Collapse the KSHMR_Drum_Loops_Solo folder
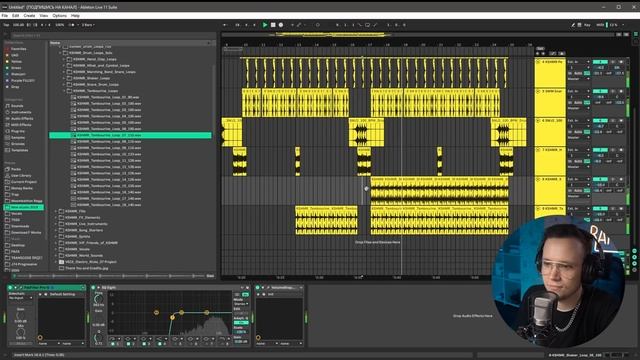This screenshot has height=360, width=640. [x=60, y=53]
